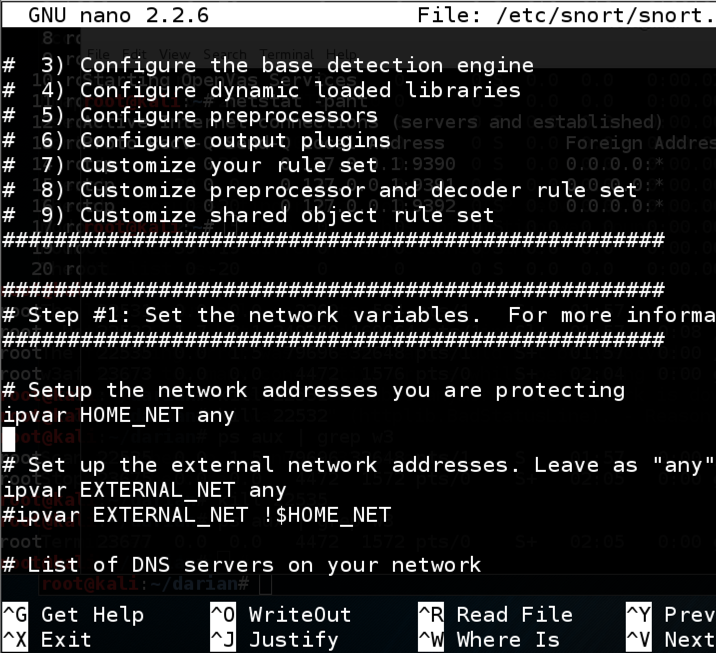
Task: Click the Configure dynamic loaded libraries line
Action: point(300,90)
